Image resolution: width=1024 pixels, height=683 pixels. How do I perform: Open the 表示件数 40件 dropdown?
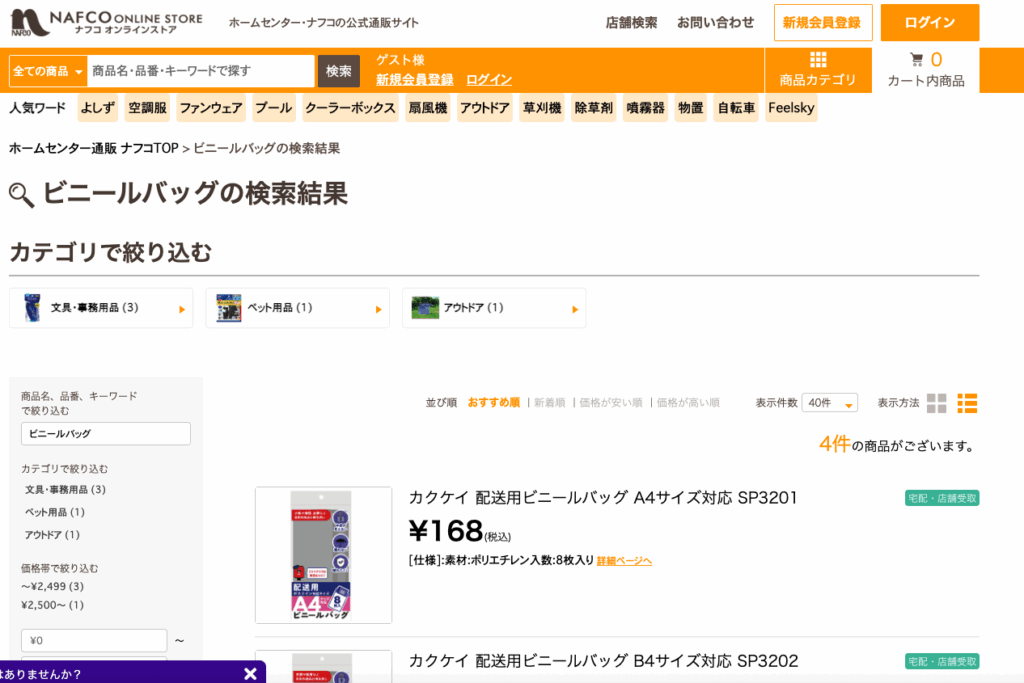click(x=829, y=403)
